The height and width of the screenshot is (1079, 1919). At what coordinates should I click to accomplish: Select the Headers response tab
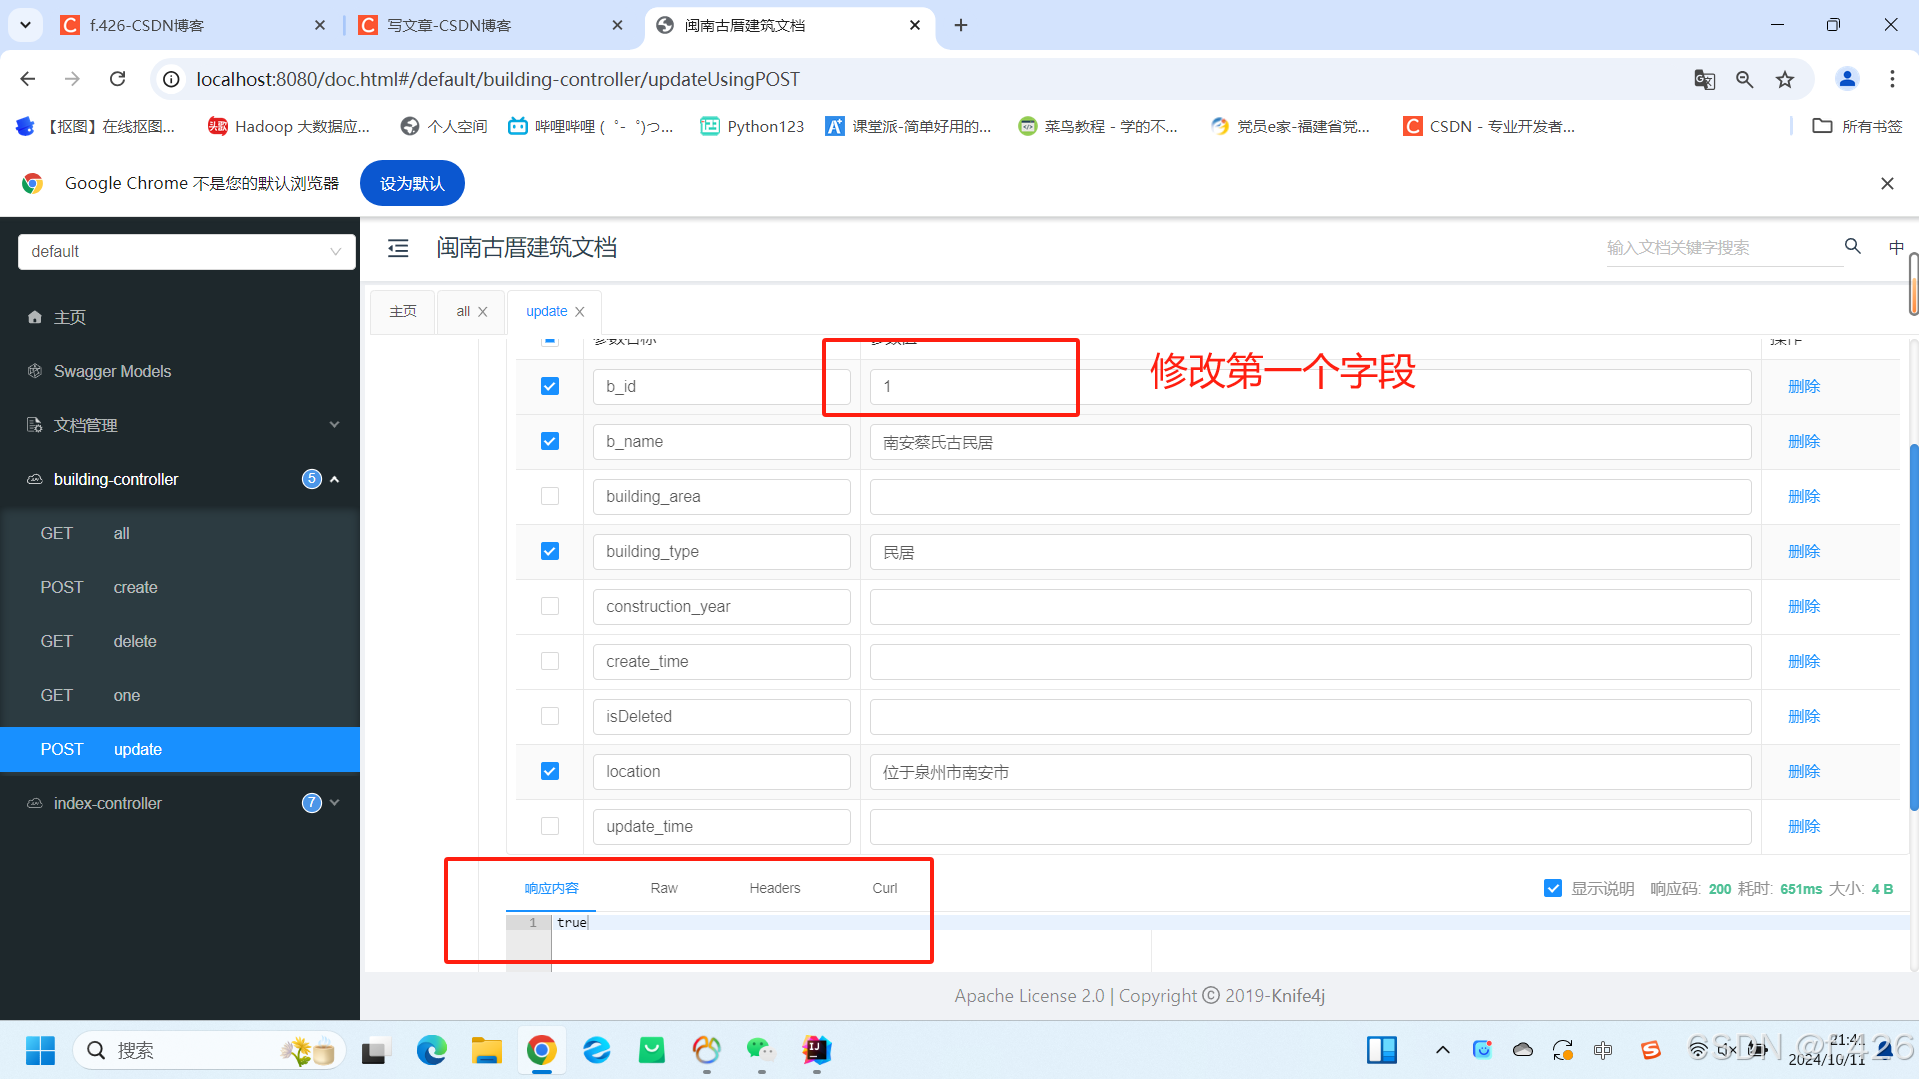[x=775, y=888]
